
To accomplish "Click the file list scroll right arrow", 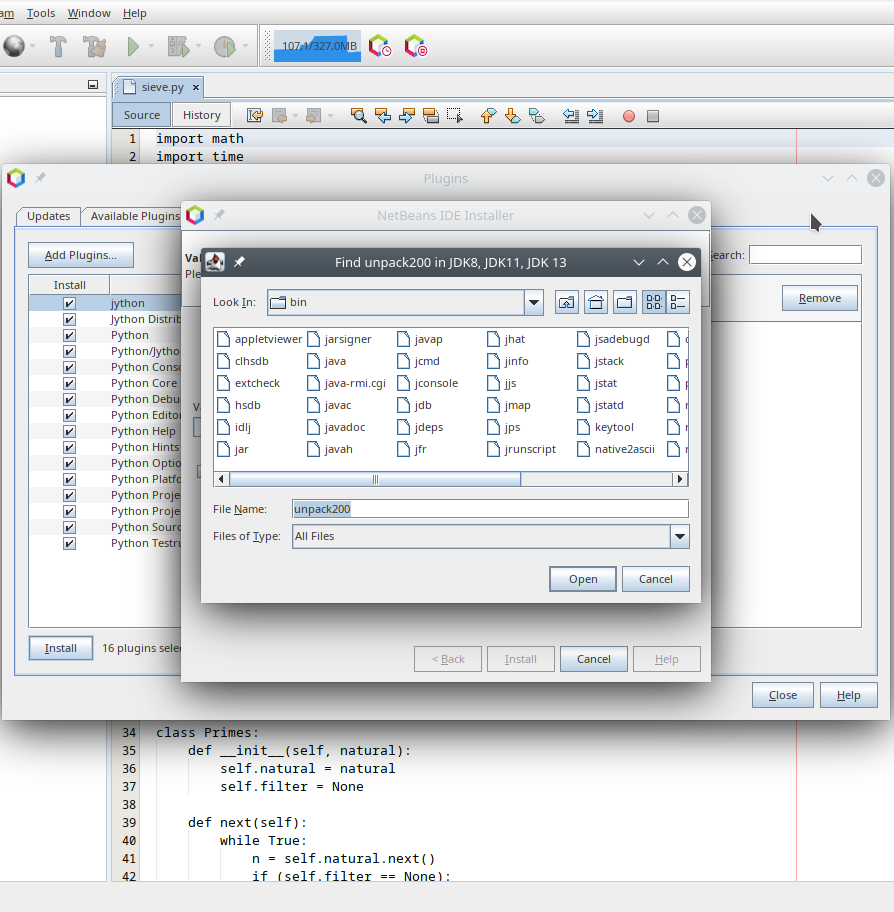I will 679,479.
